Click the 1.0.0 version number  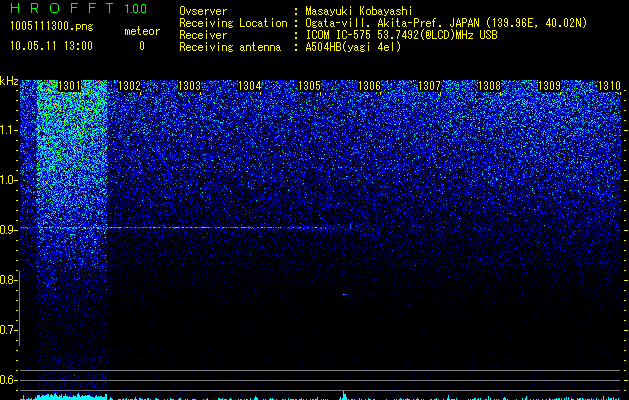pyautogui.click(x=135, y=8)
